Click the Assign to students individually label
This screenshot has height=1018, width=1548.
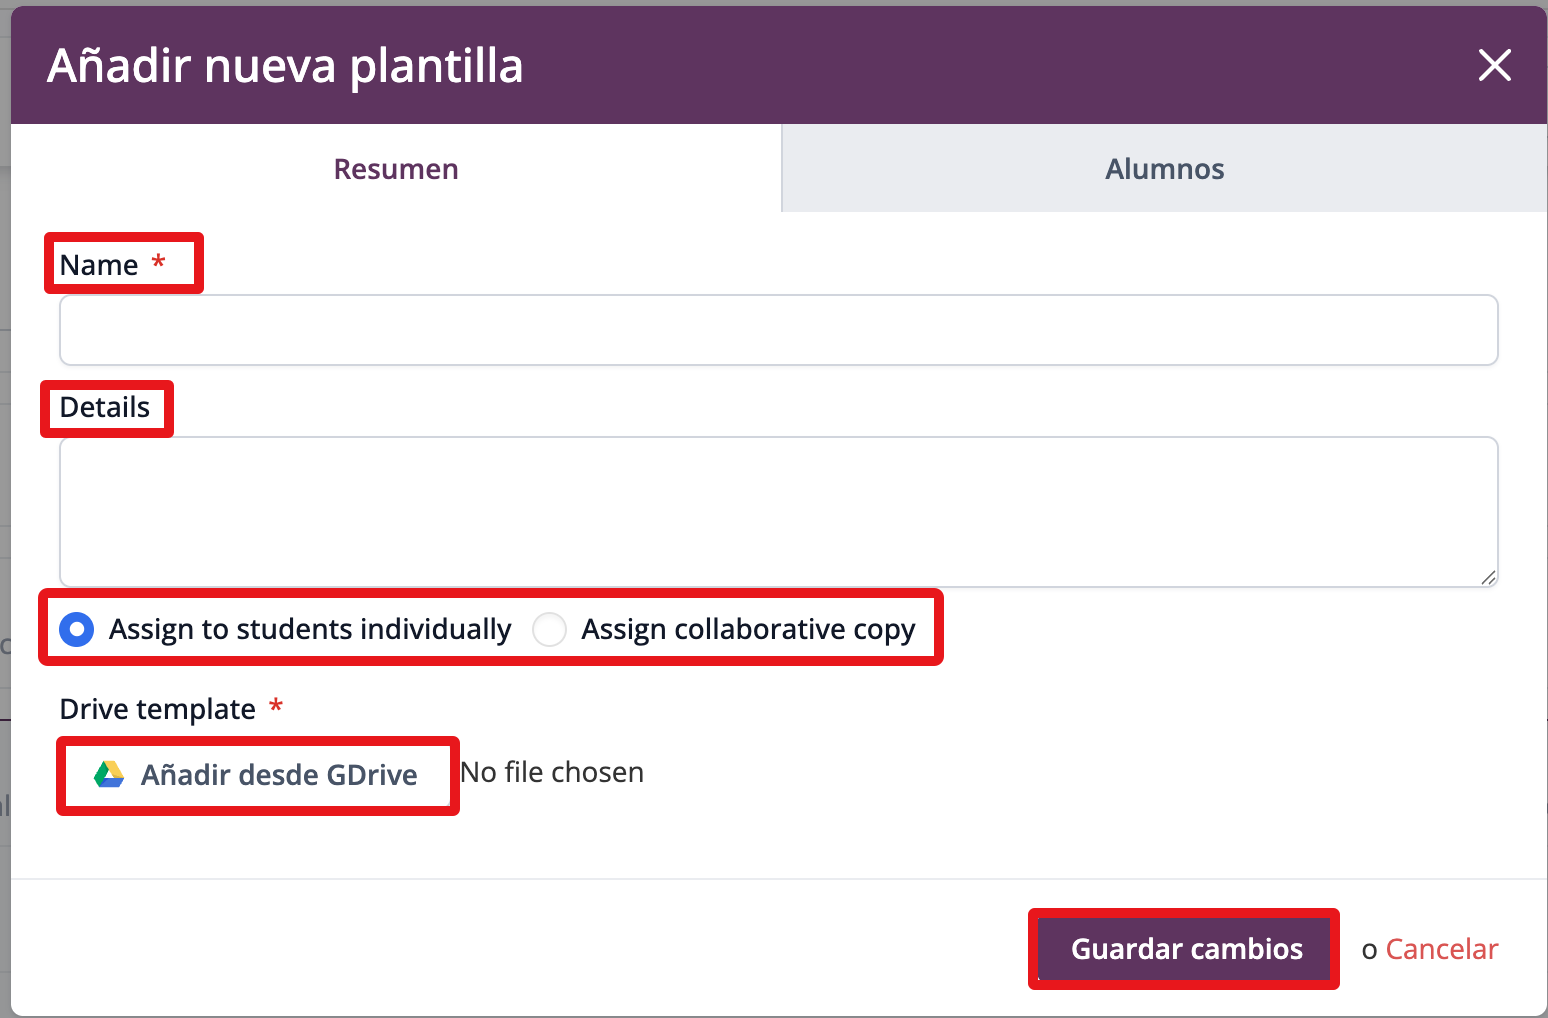tap(310, 629)
